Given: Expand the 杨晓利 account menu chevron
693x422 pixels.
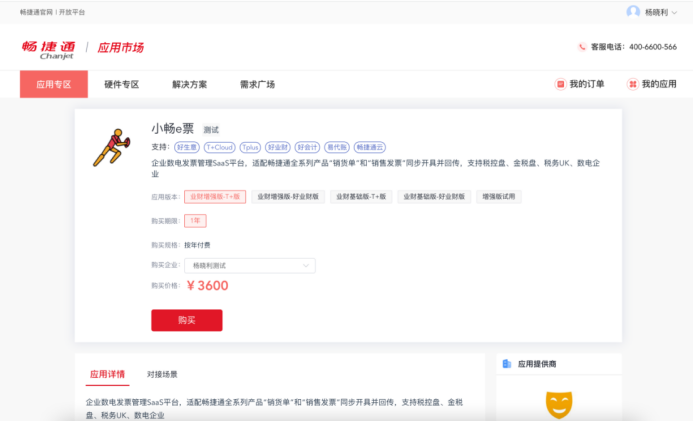Looking at the screenshot, I should coord(674,13).
